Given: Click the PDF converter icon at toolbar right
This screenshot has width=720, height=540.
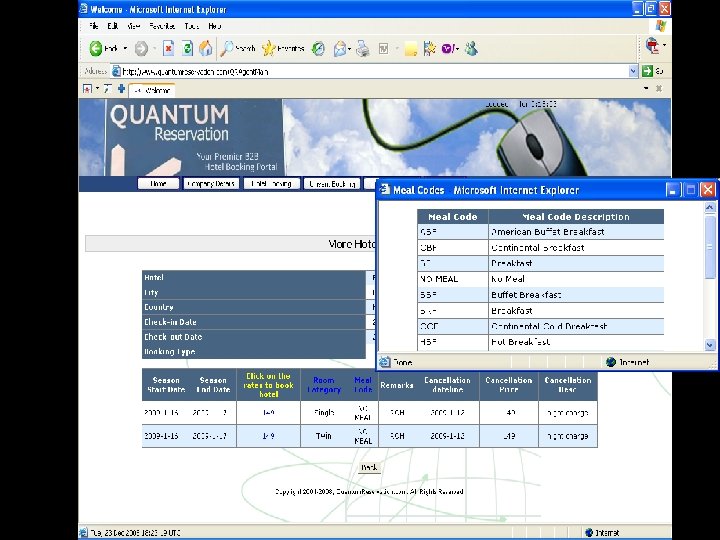Looking at the screenshot, I should click(x=652, y=45).
